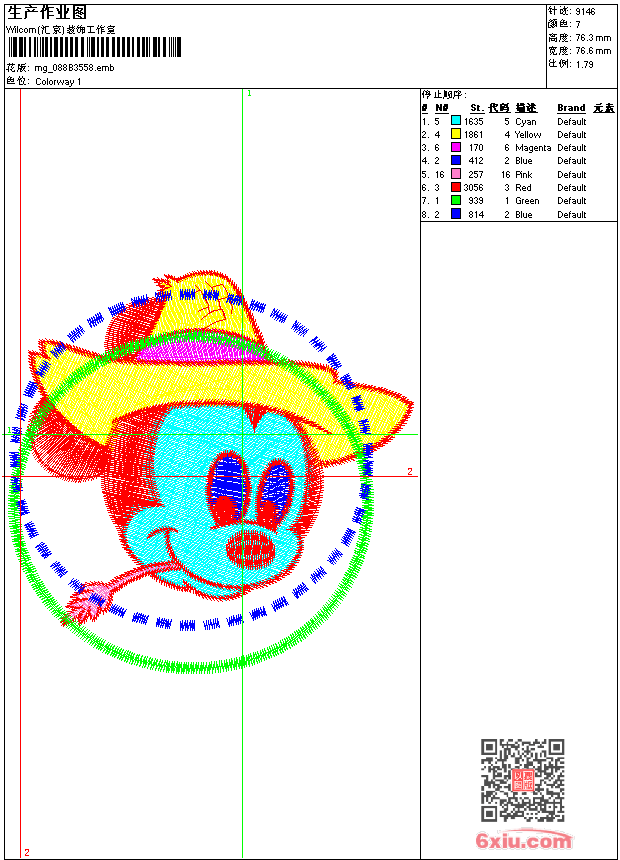Select the Colorway 1 label

coord(58,82)
